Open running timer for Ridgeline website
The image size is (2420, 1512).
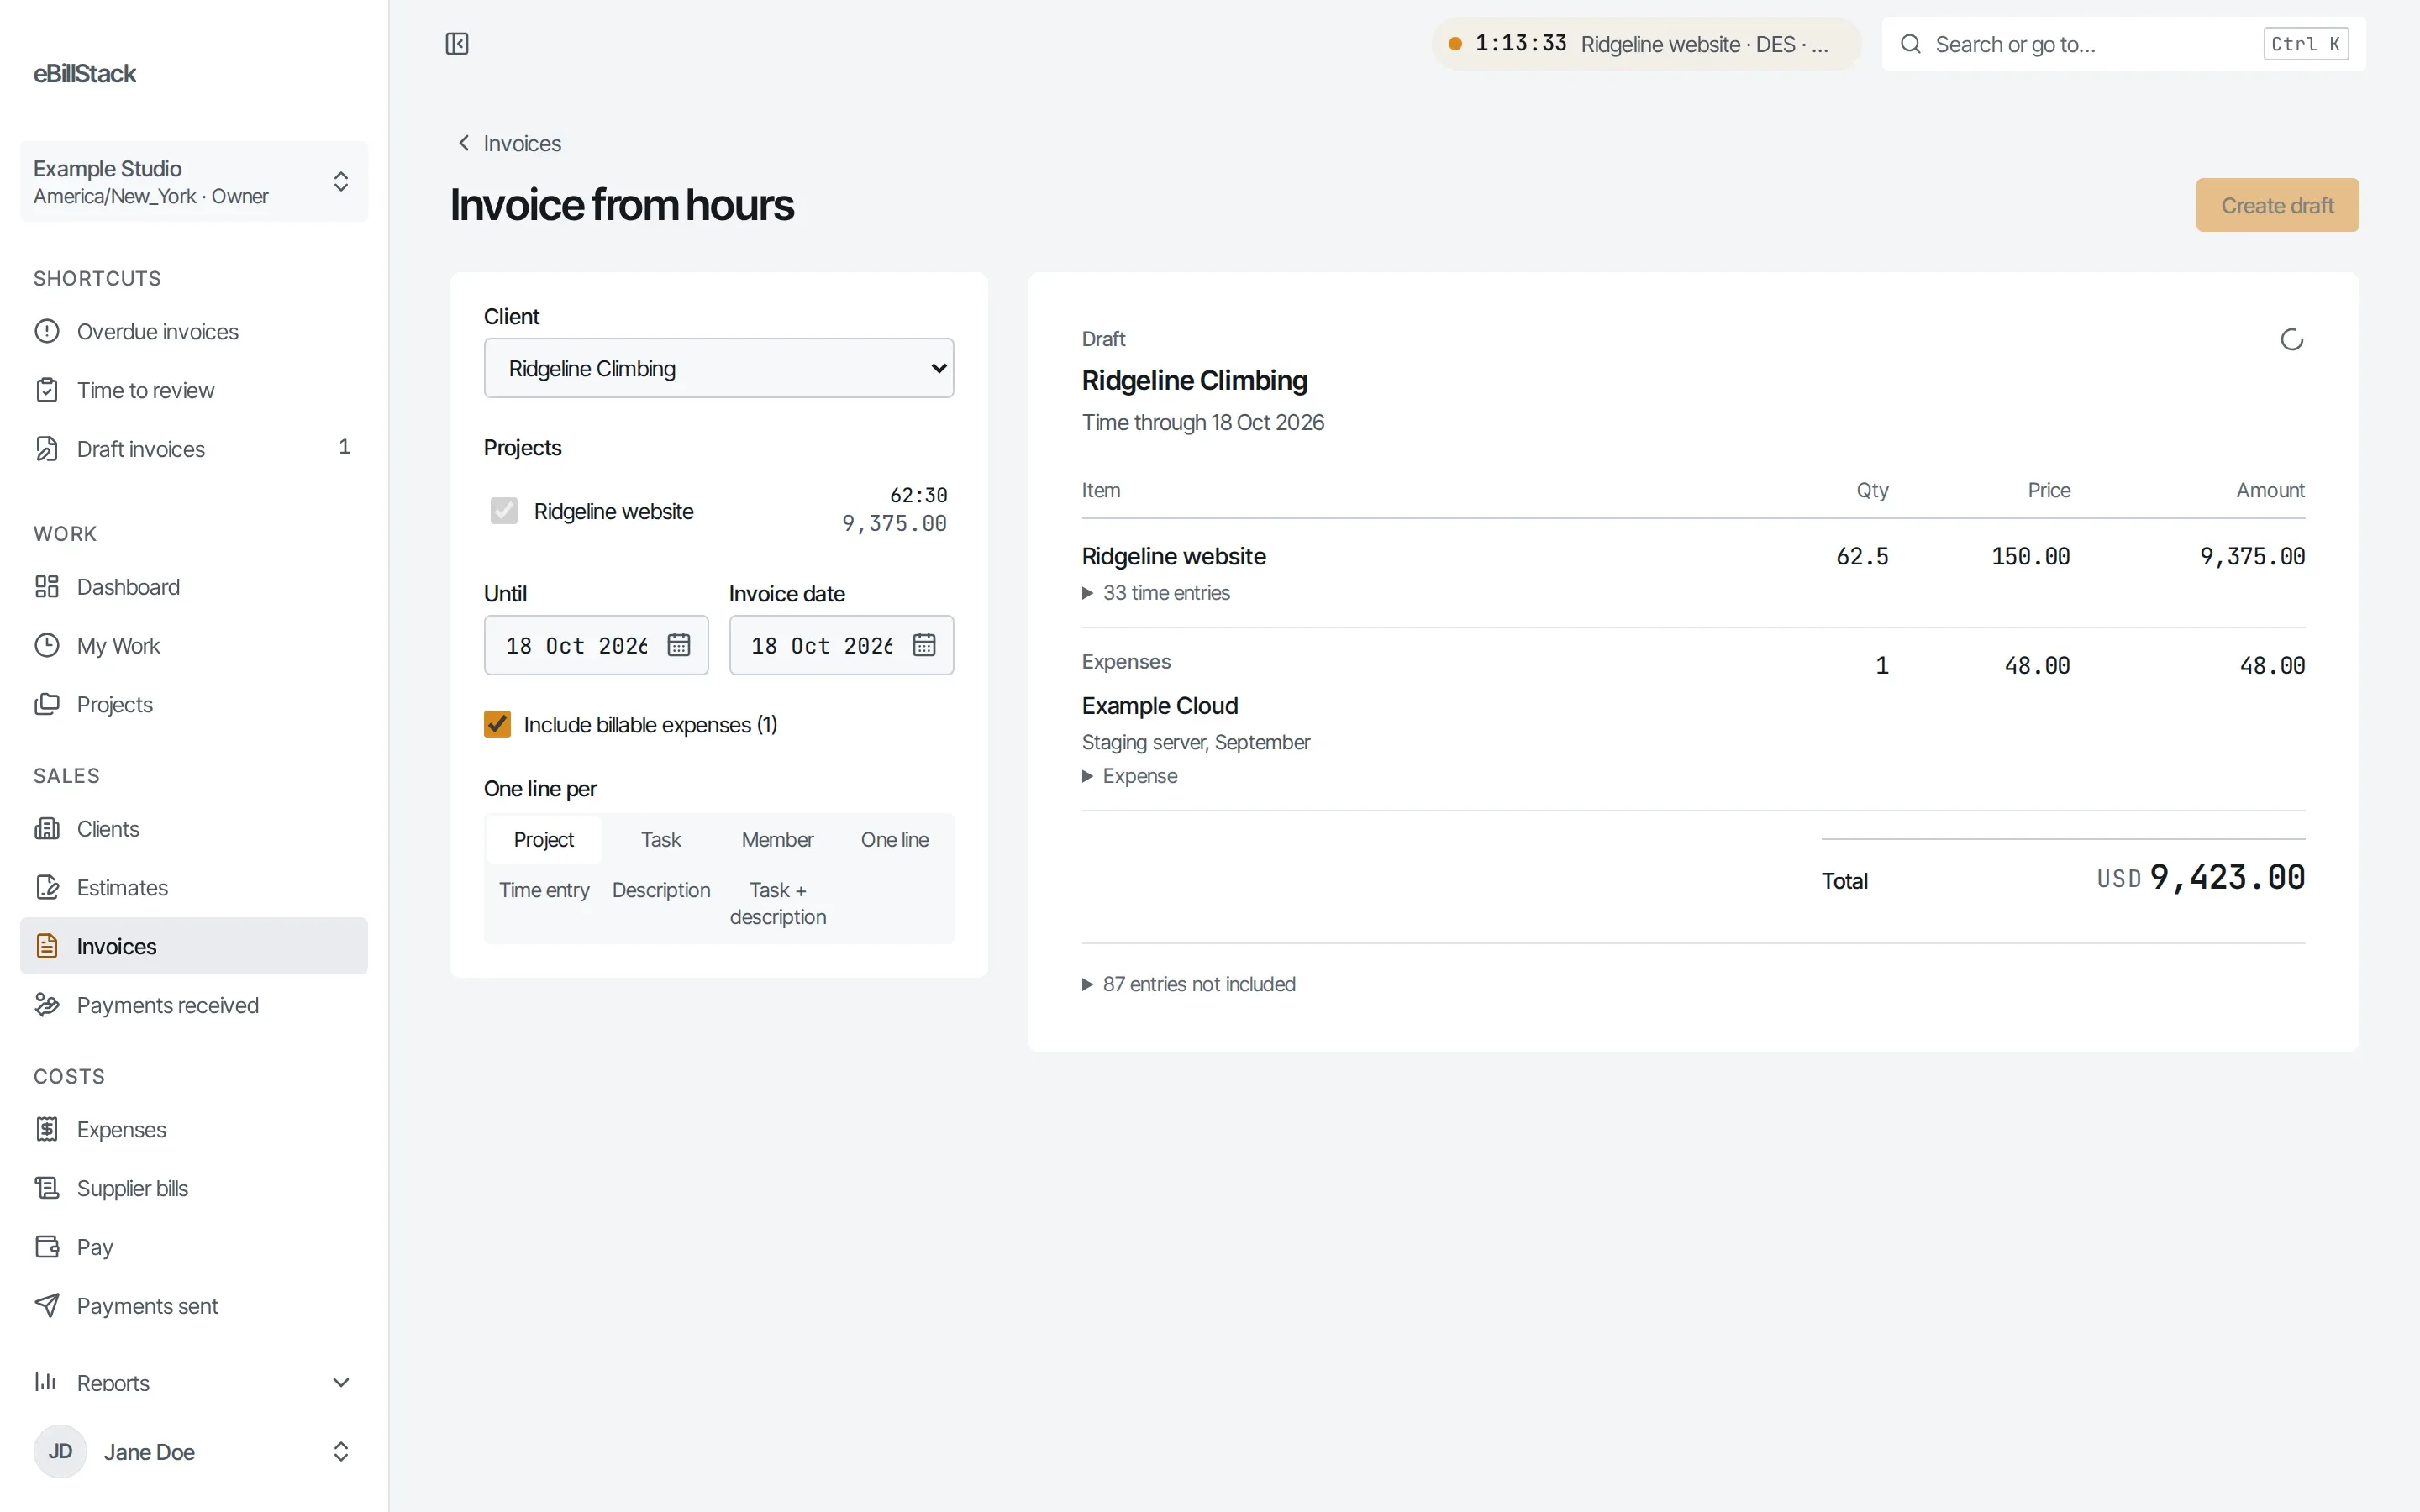click(x=1645, y=44)
